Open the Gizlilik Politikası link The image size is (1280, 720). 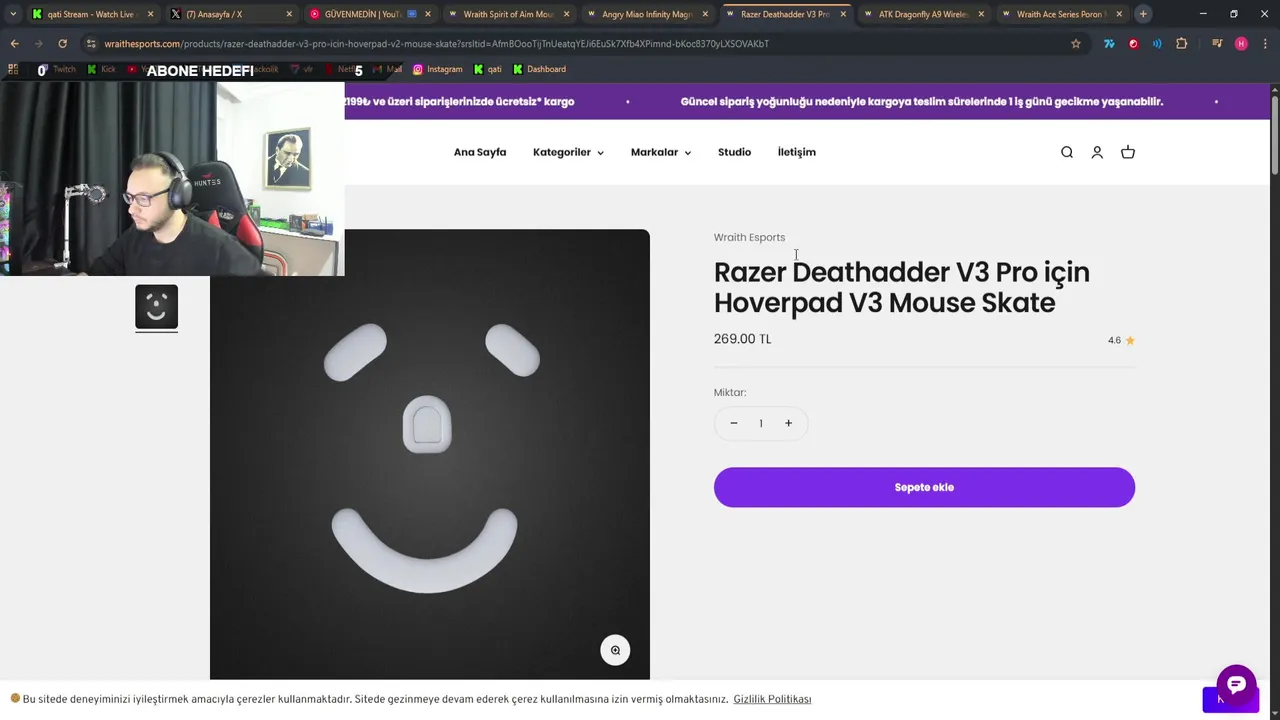click(772, 699)
